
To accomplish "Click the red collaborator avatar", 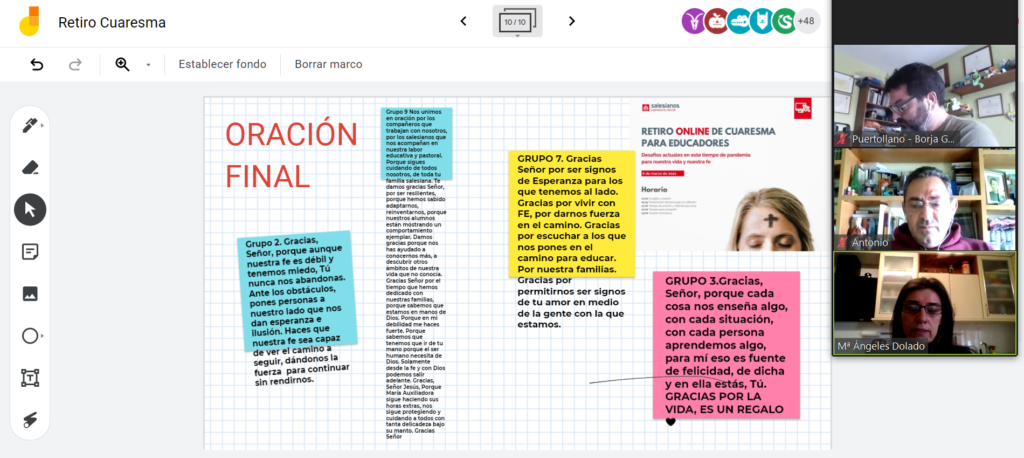I will (x=716, y=22).
